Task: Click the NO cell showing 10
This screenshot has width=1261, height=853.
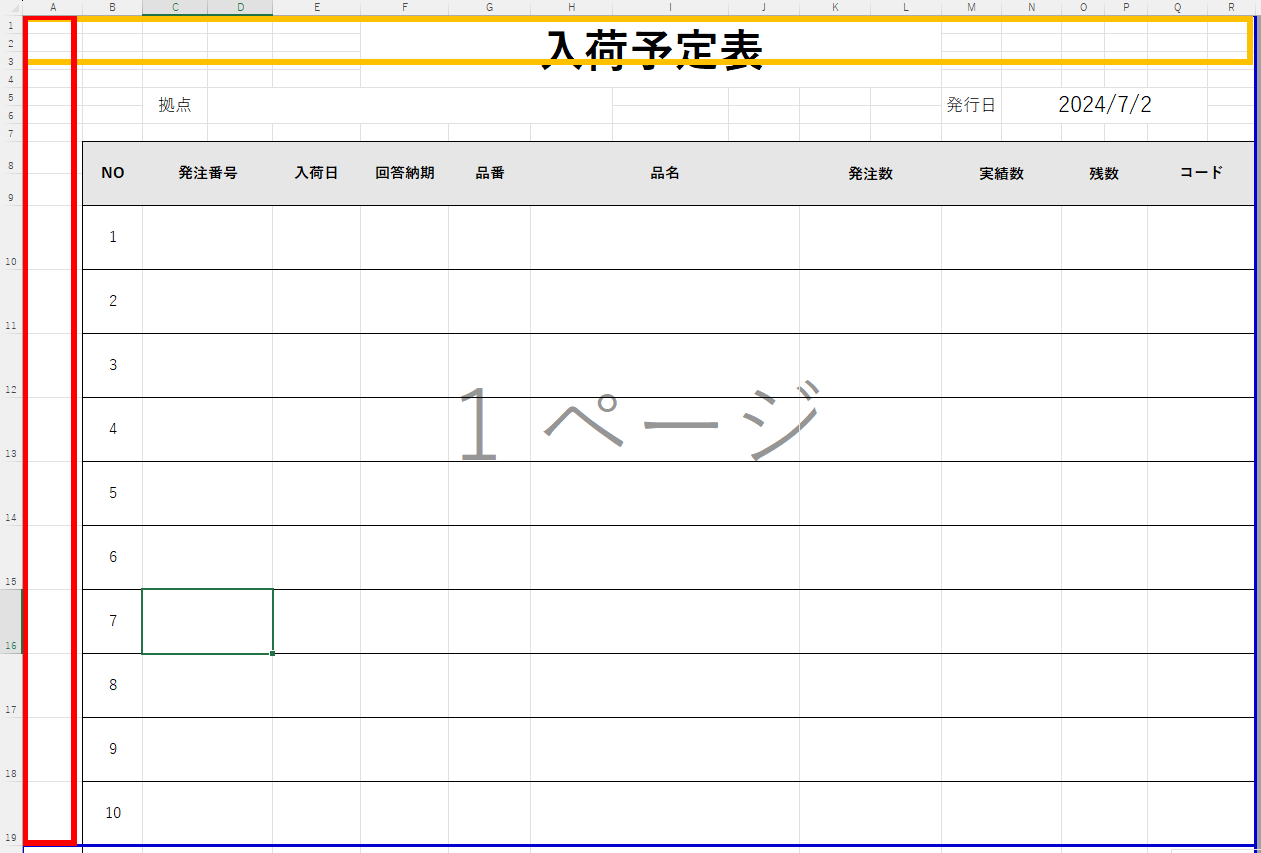Action: point(113,813)
